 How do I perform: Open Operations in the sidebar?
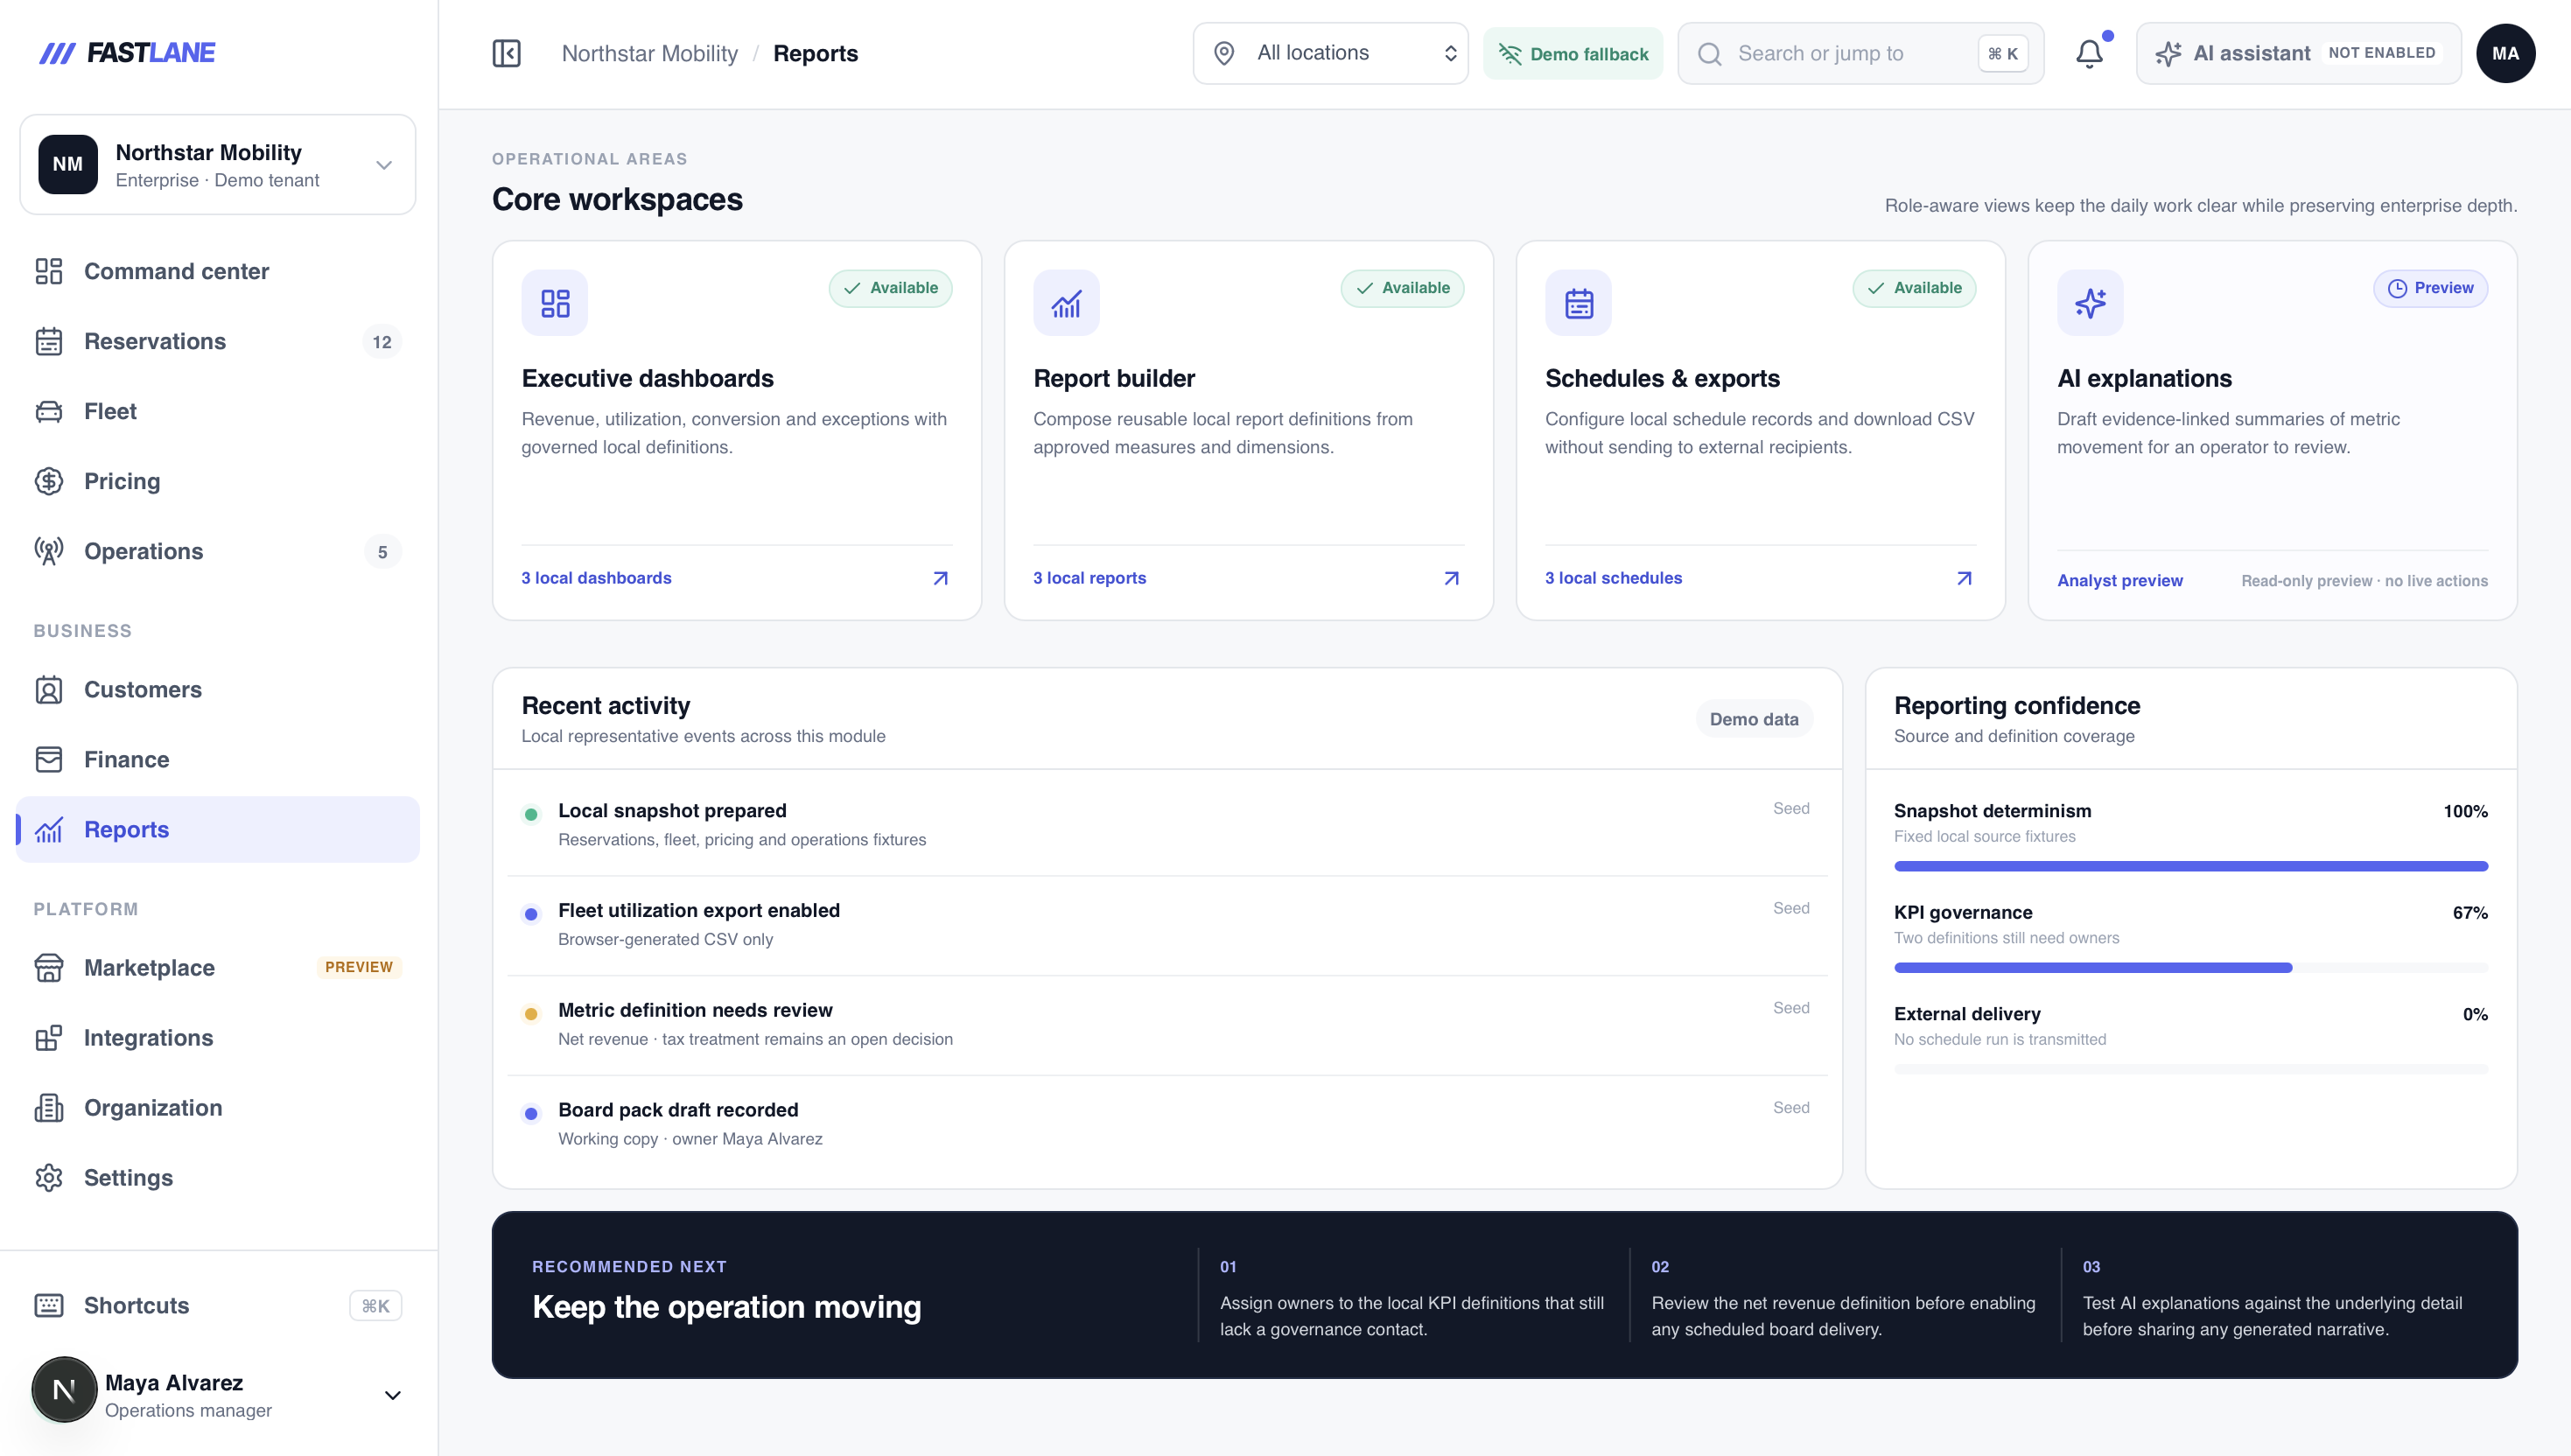[x=218, y=551]
